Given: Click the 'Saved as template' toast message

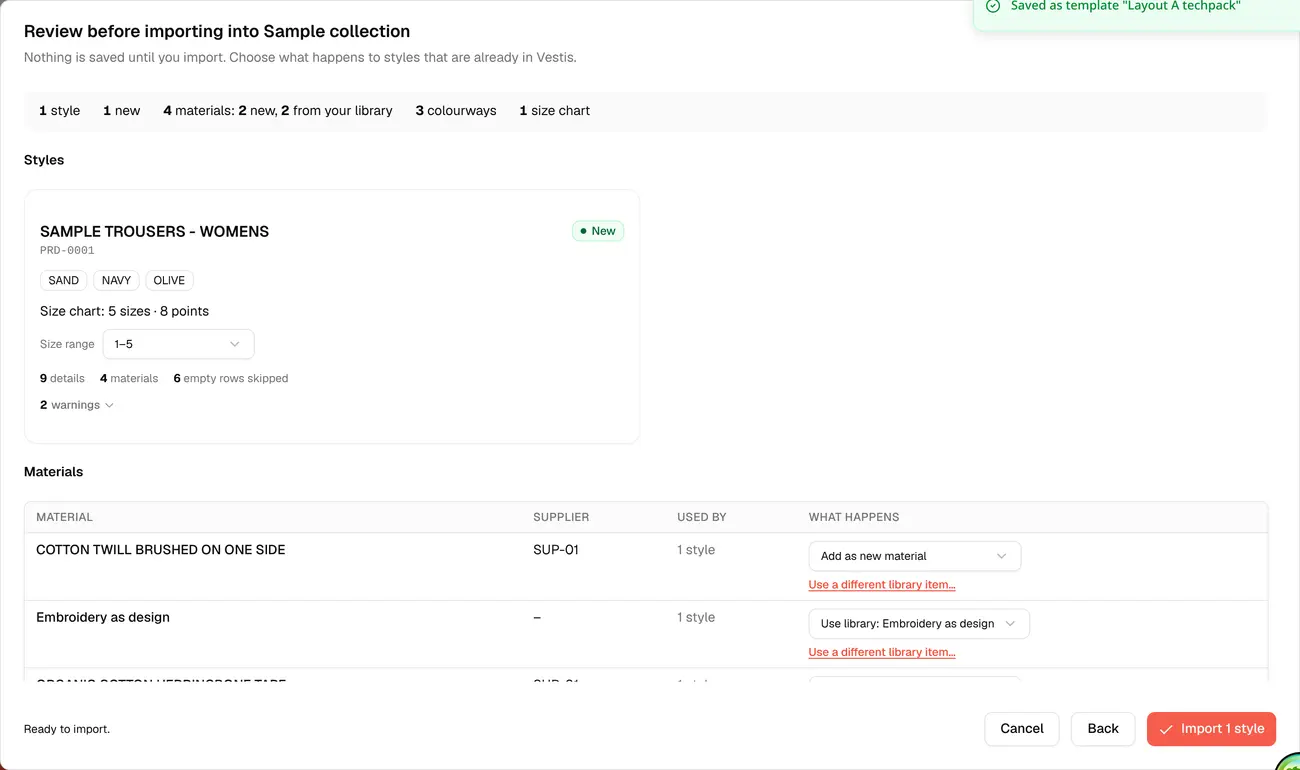Looking at the screenshot, I should click(1126, 6).
